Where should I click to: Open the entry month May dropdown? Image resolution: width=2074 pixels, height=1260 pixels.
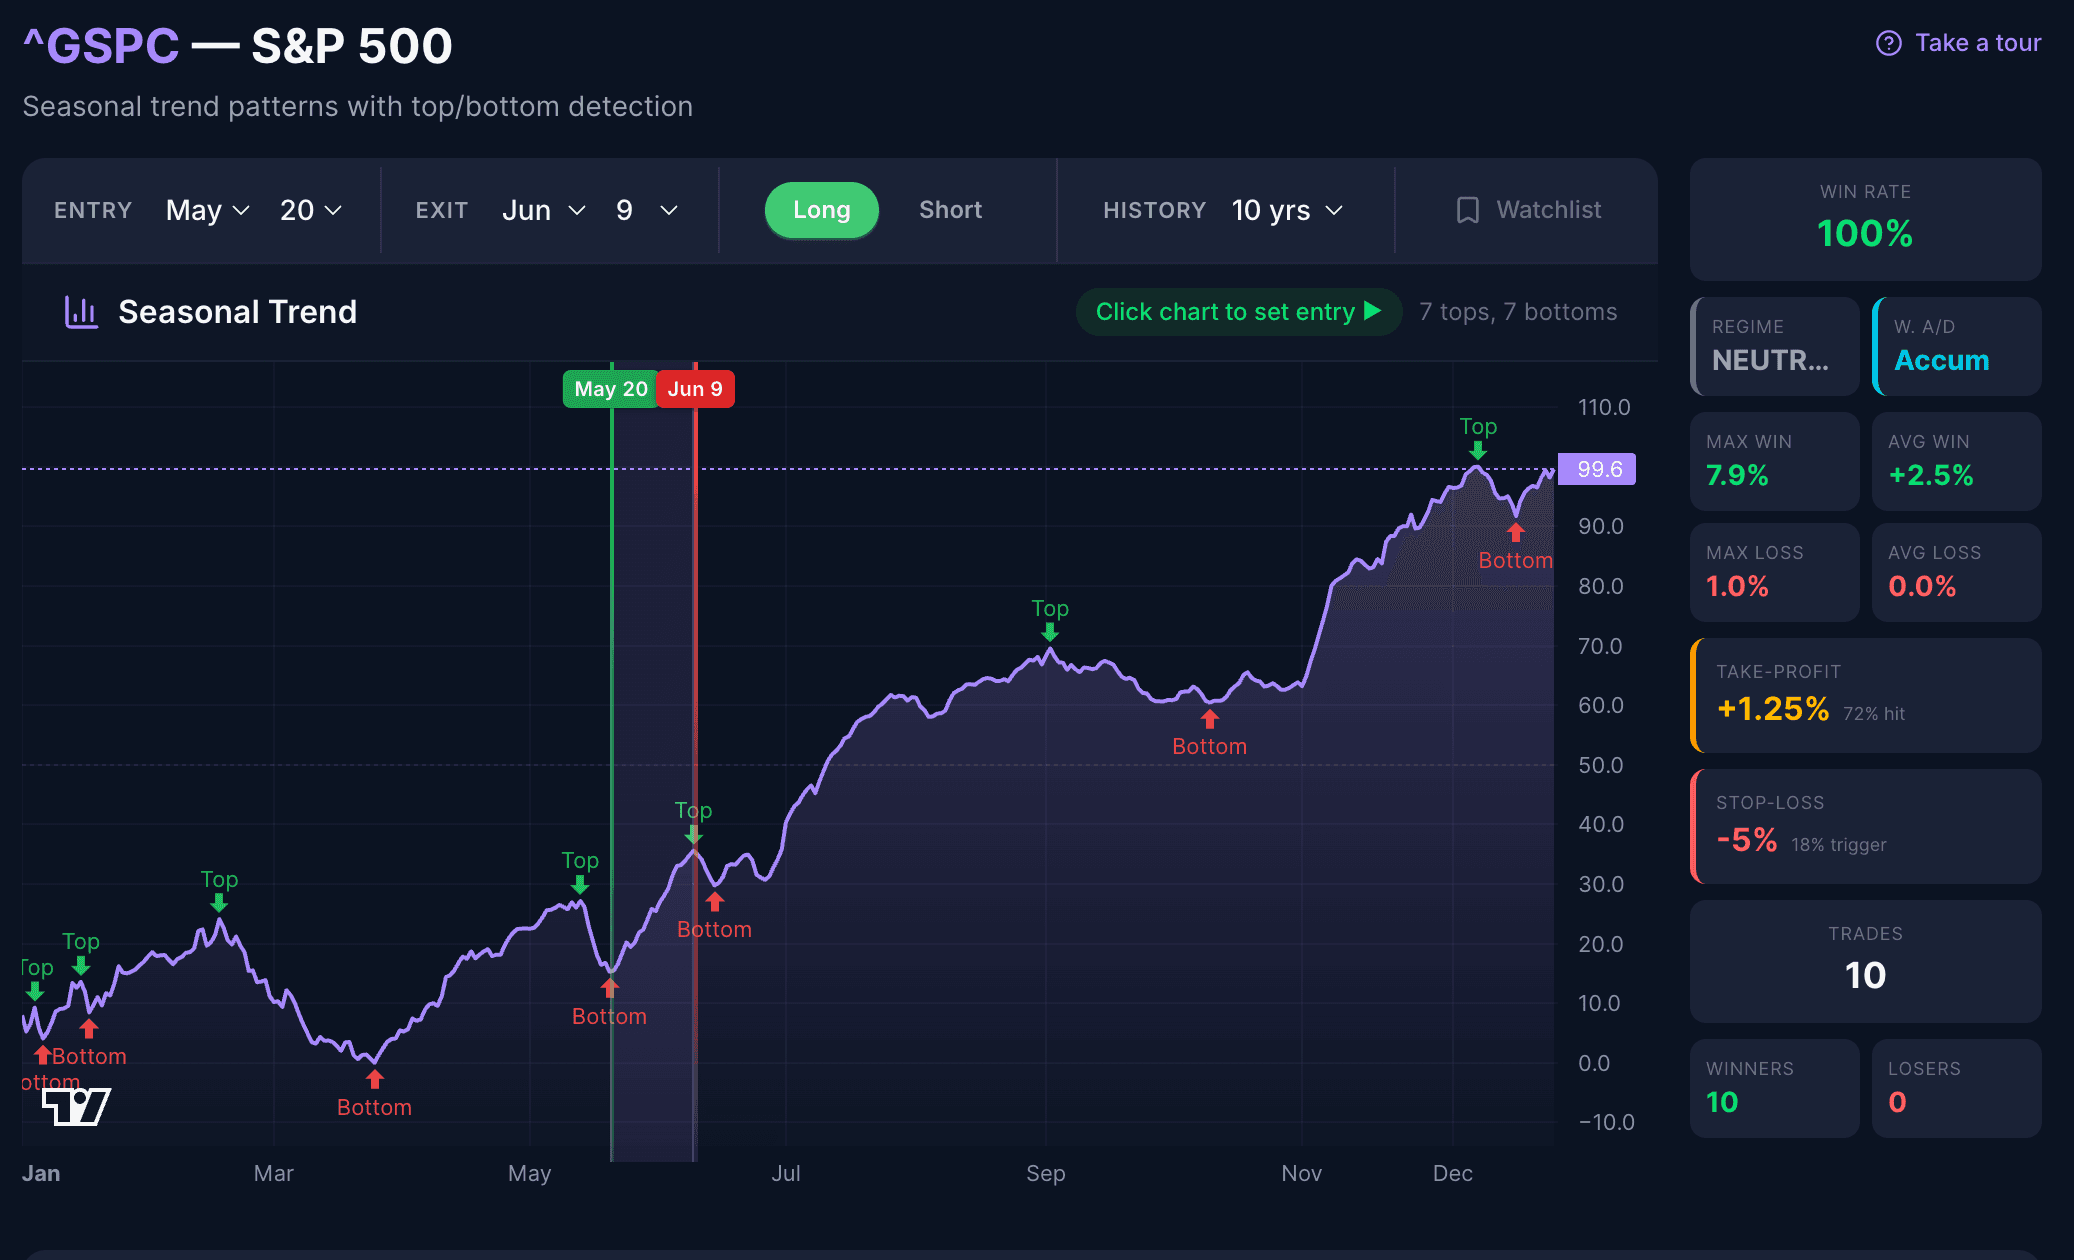207,210
